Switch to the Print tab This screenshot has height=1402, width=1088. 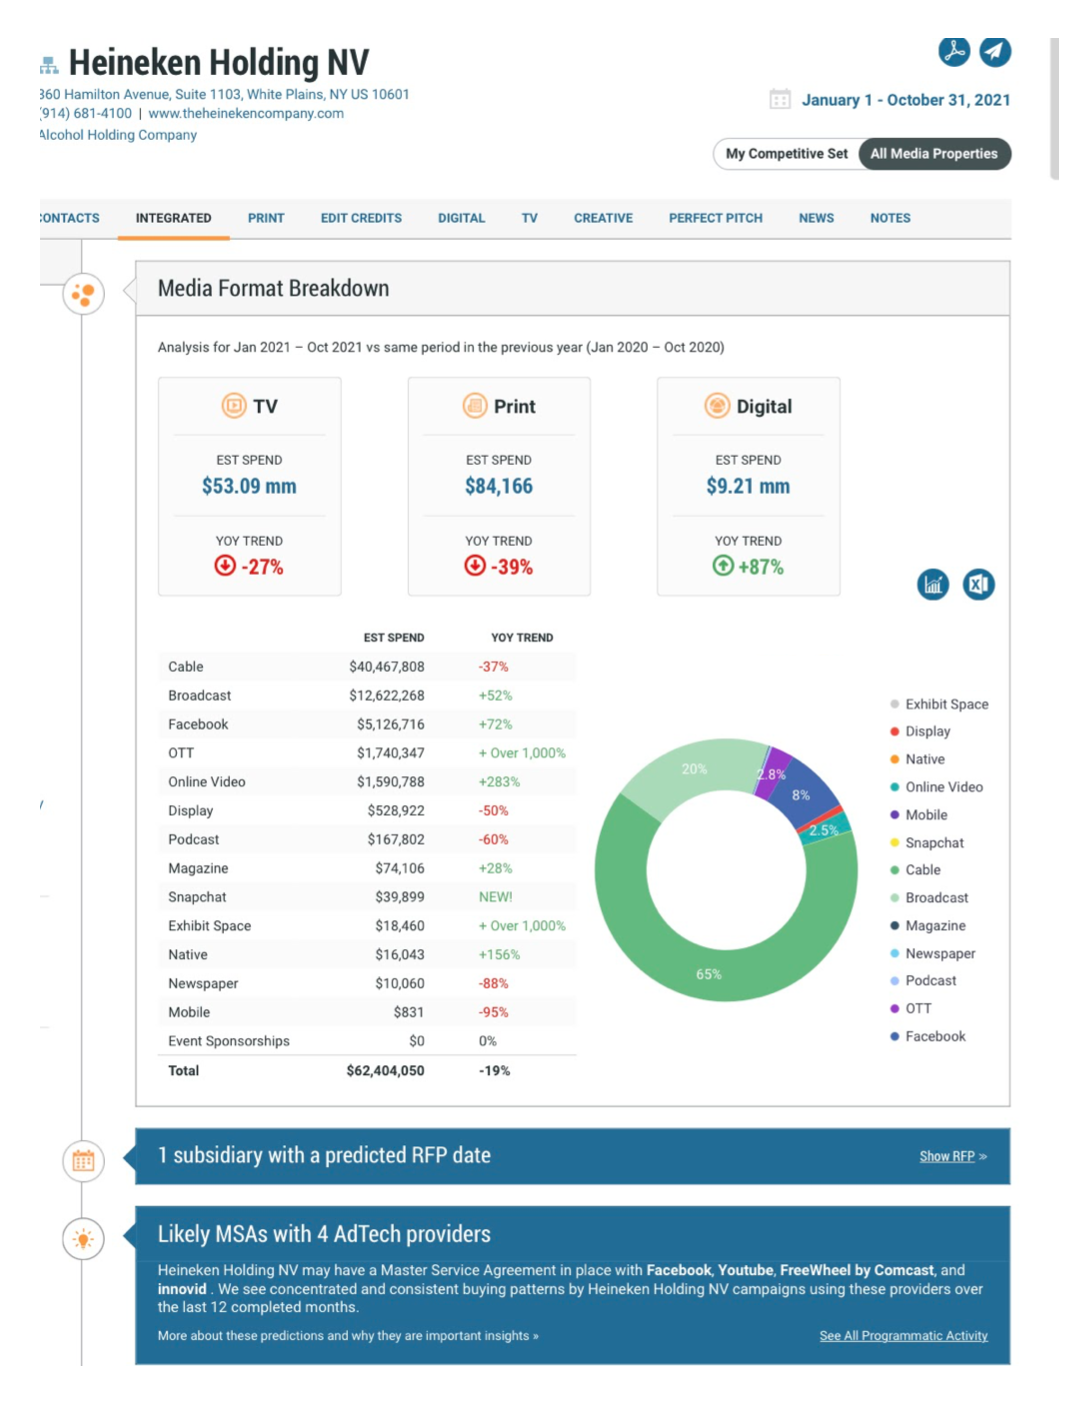266,218
